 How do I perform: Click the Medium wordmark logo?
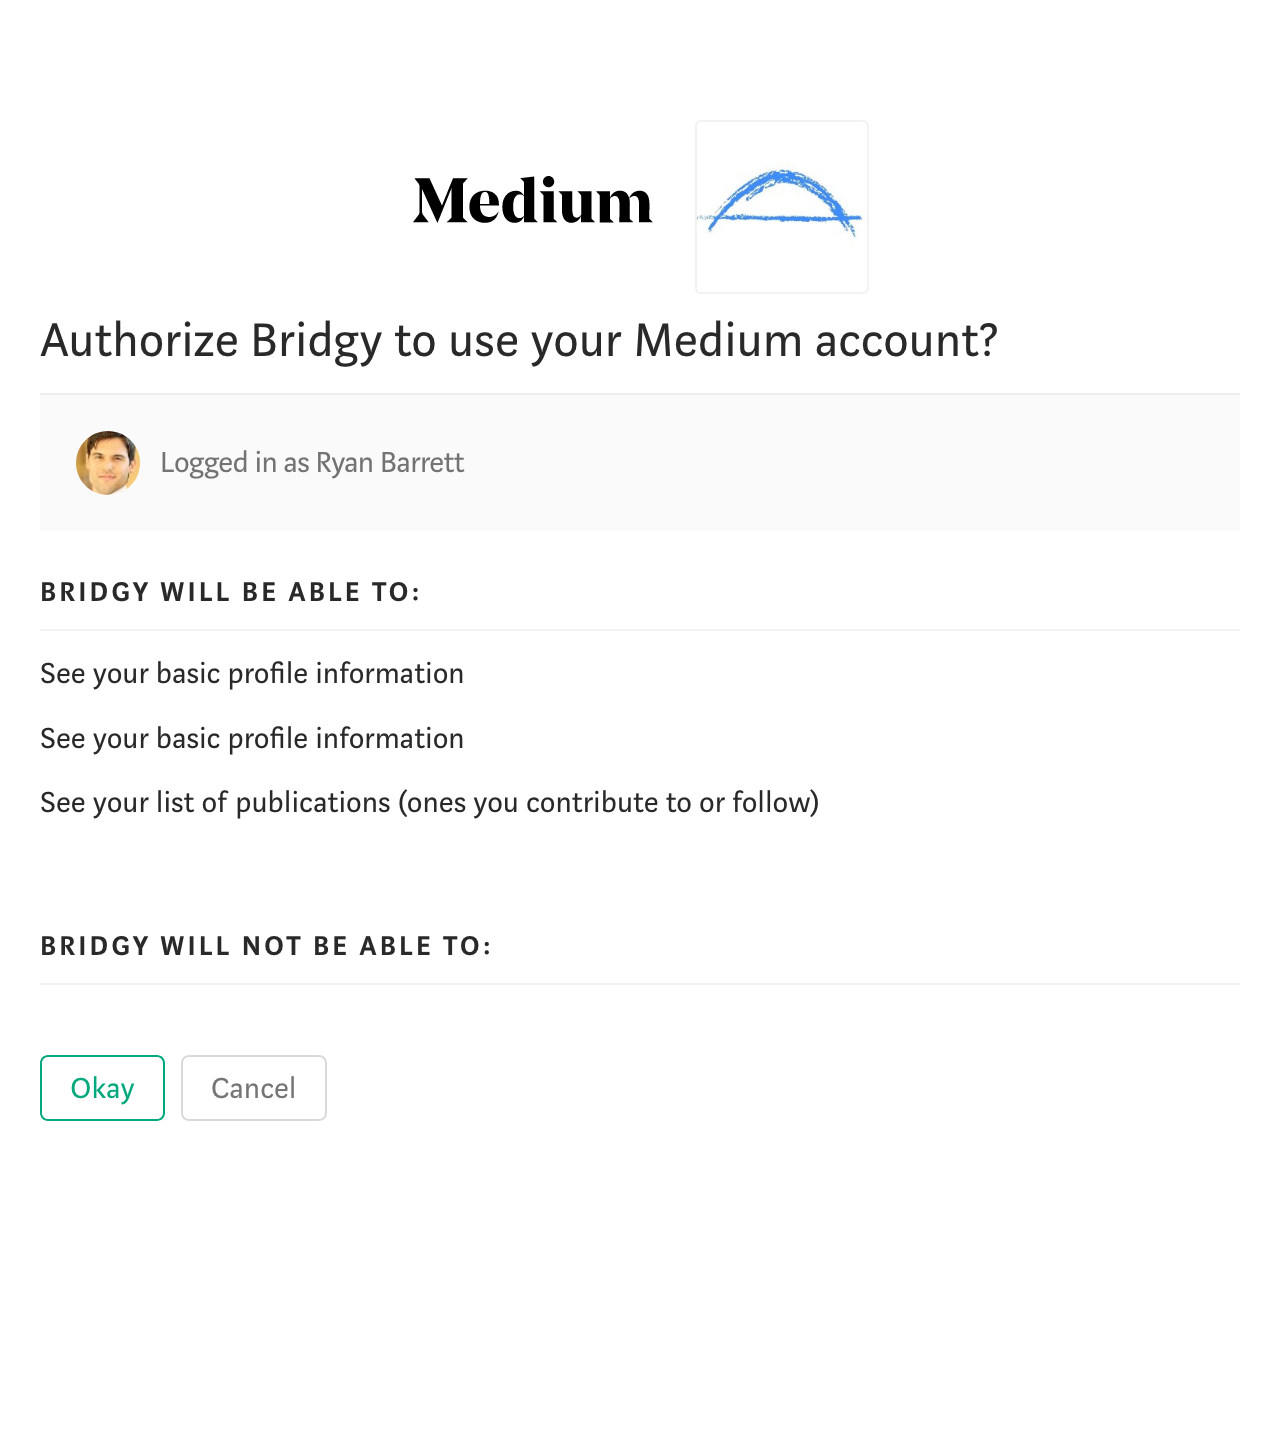coord(532,201)
